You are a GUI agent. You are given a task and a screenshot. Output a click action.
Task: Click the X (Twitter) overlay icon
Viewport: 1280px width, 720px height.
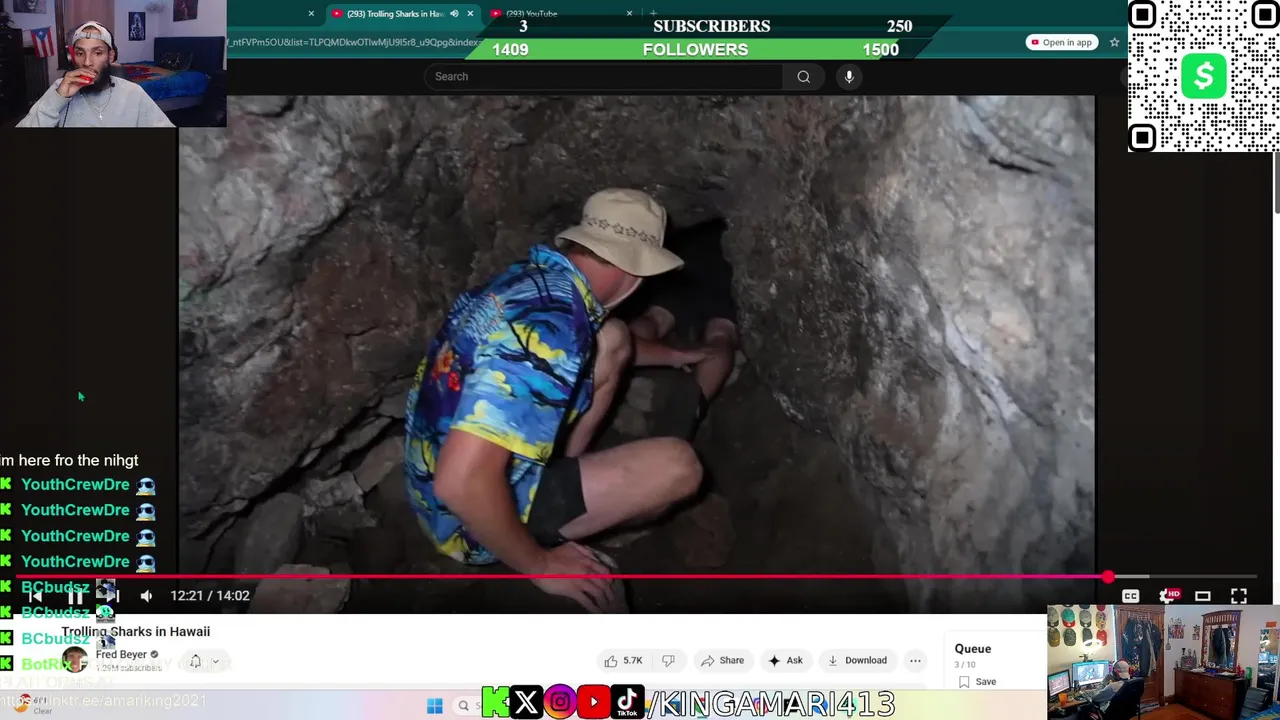(526, 702)
